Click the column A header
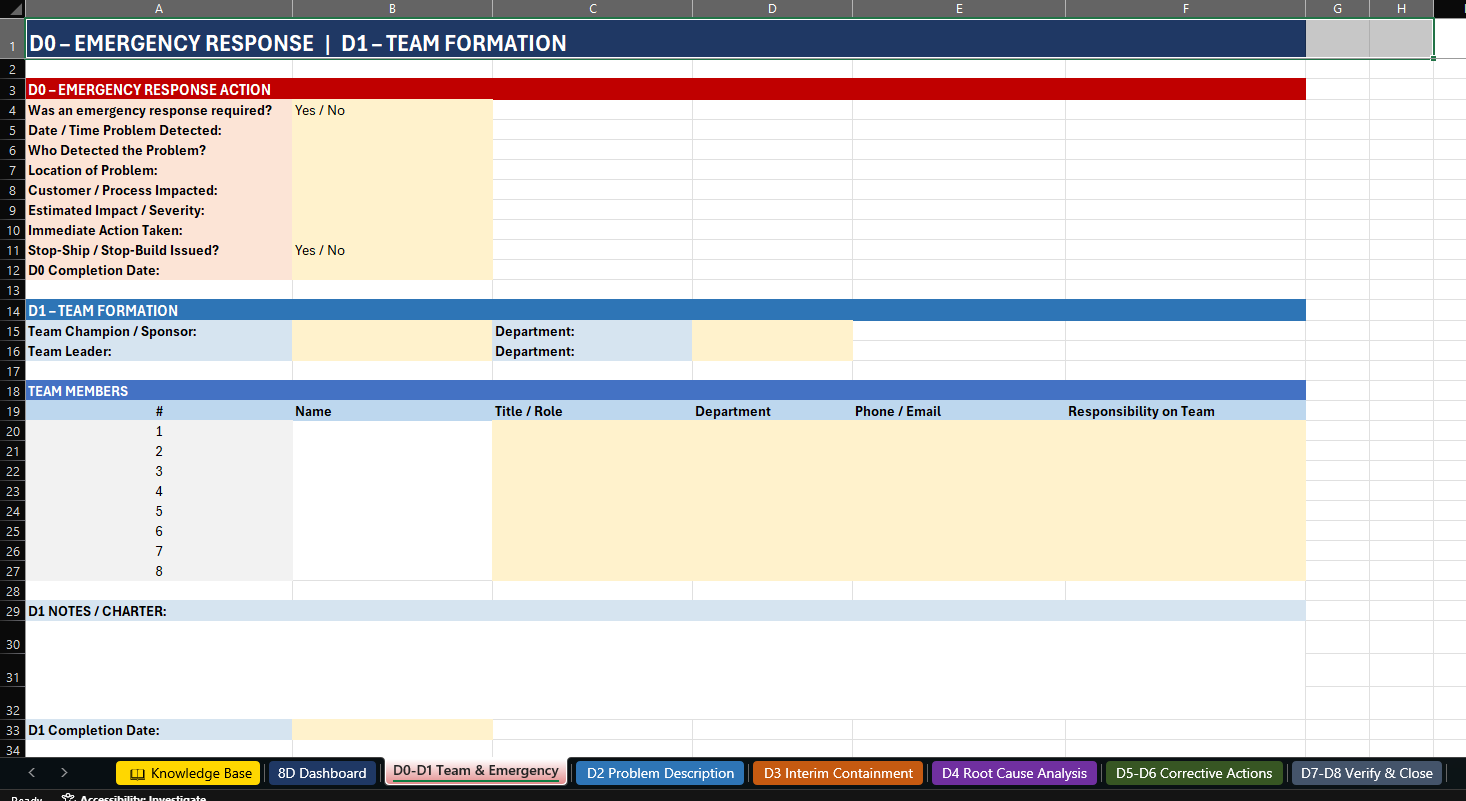Viewport: 1466px width, 801px height. [x=158, y=8]
